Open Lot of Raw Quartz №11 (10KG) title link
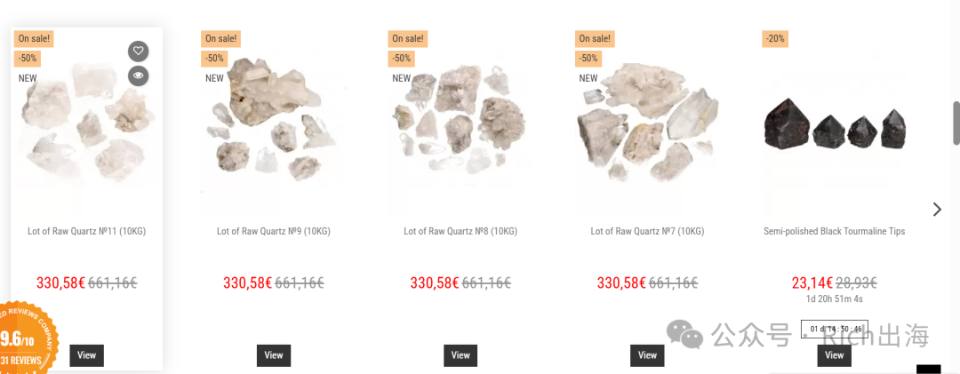This screenshot has height=374, width=960. point(87,231)
